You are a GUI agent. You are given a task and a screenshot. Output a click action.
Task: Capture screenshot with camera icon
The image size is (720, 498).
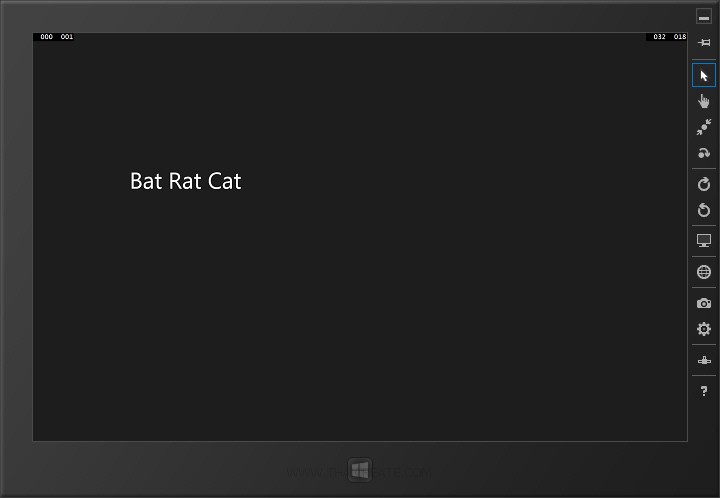click(704, 303)
